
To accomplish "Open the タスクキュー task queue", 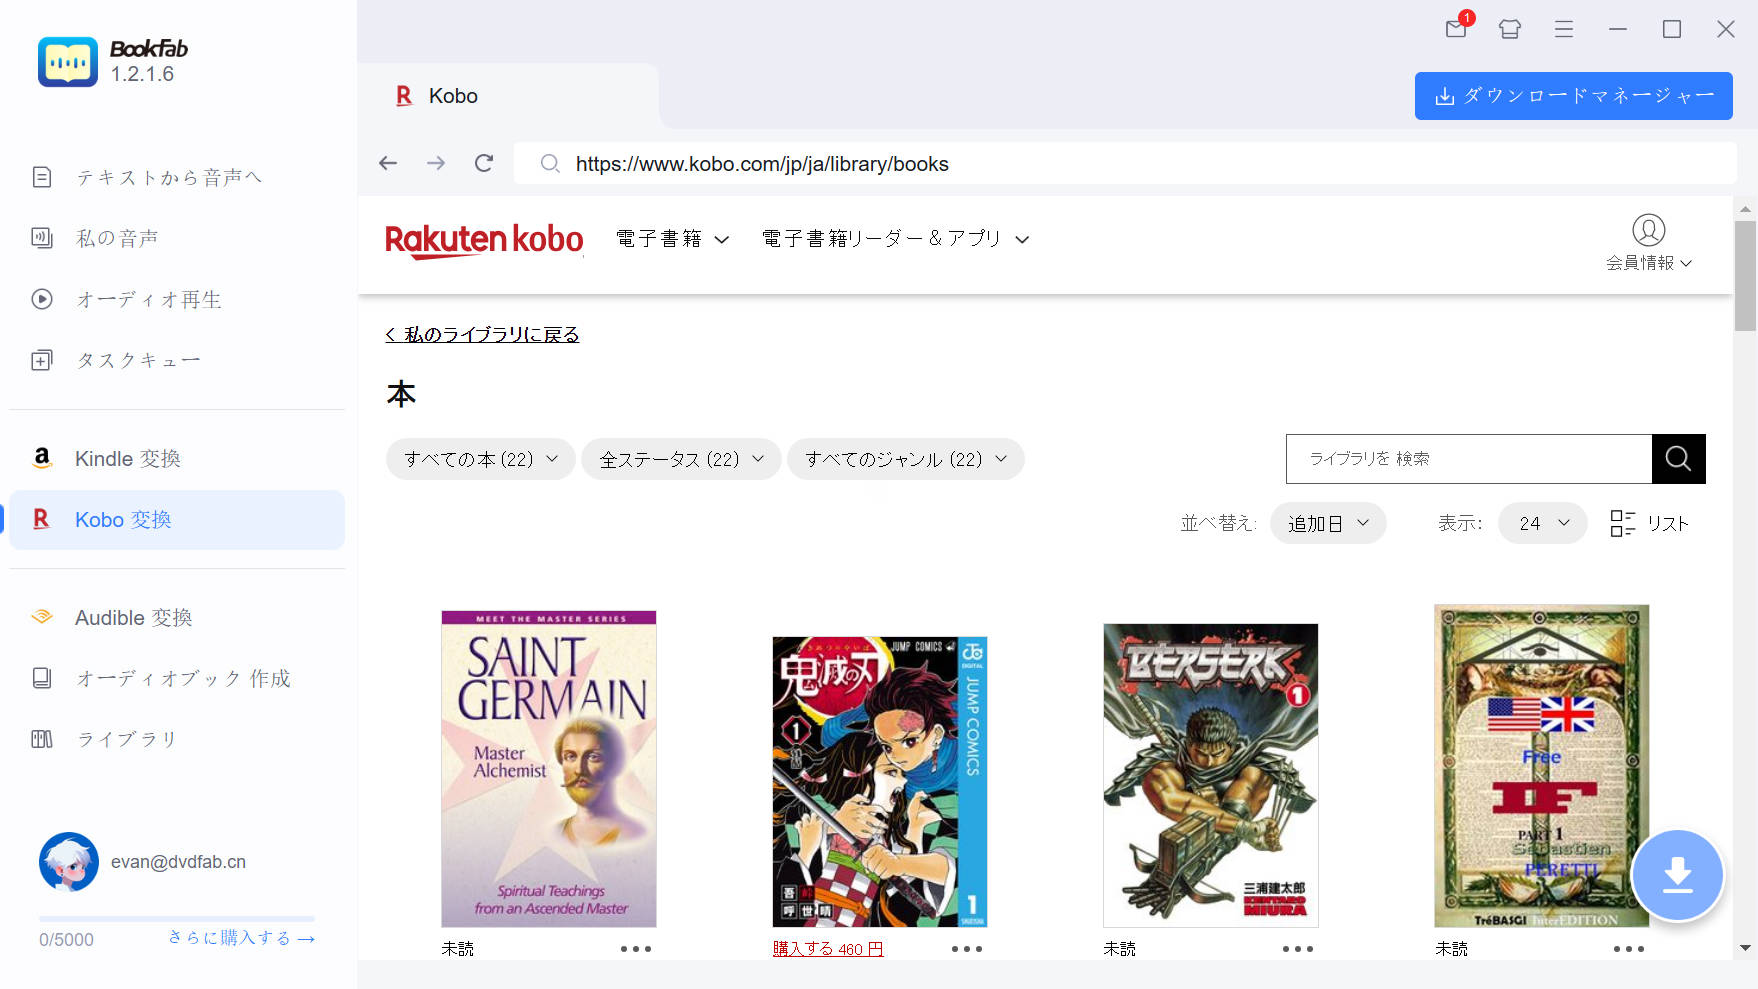I will click(x=138, y=359).
